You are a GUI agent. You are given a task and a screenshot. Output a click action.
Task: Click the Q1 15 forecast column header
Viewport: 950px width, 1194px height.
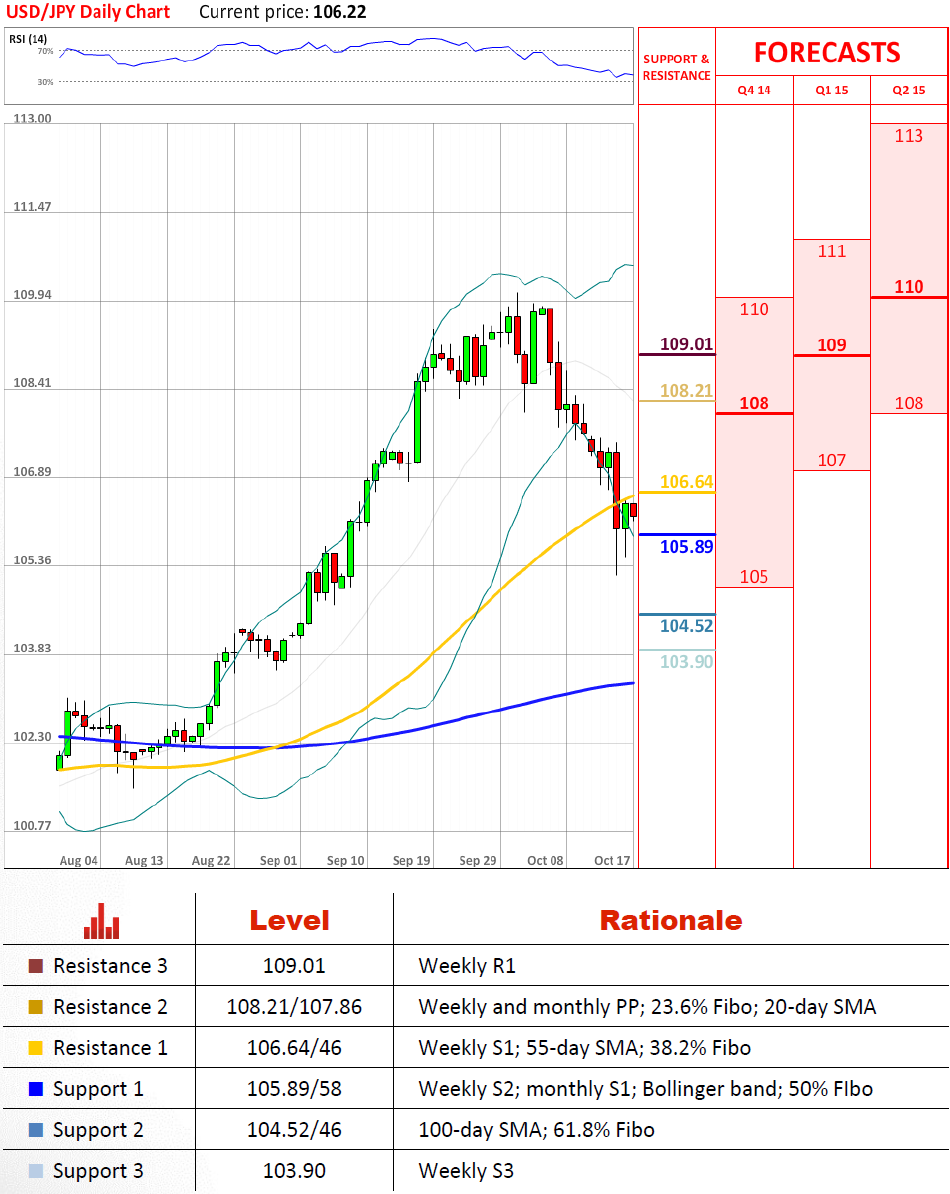(x=831, y=90)
